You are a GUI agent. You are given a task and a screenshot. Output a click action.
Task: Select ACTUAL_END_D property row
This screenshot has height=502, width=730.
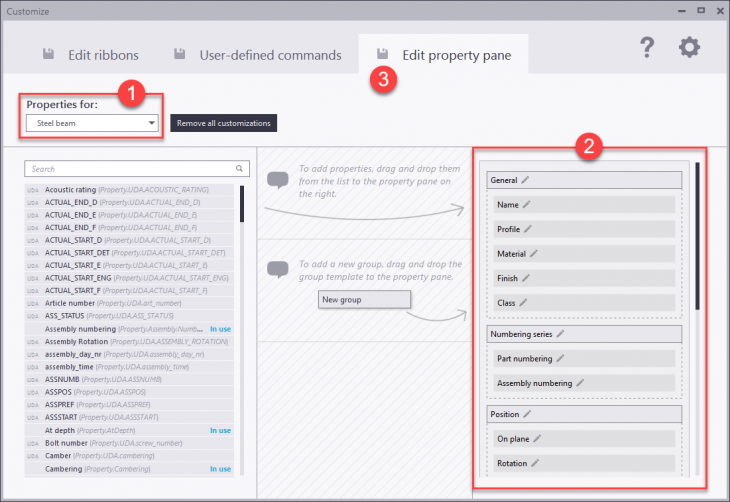[x=129, y=202]
